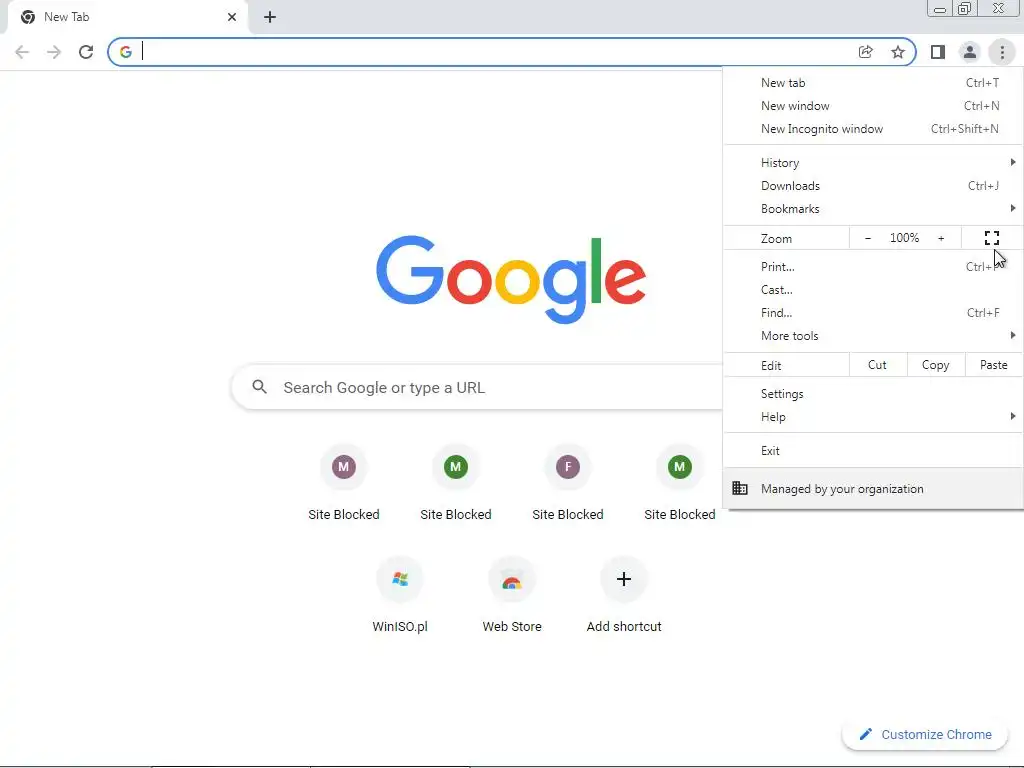Viewport: 1024px width, 768px height.
Task: Toggle fullscreen mode icon in Zoom row
Action: [992, 238]
